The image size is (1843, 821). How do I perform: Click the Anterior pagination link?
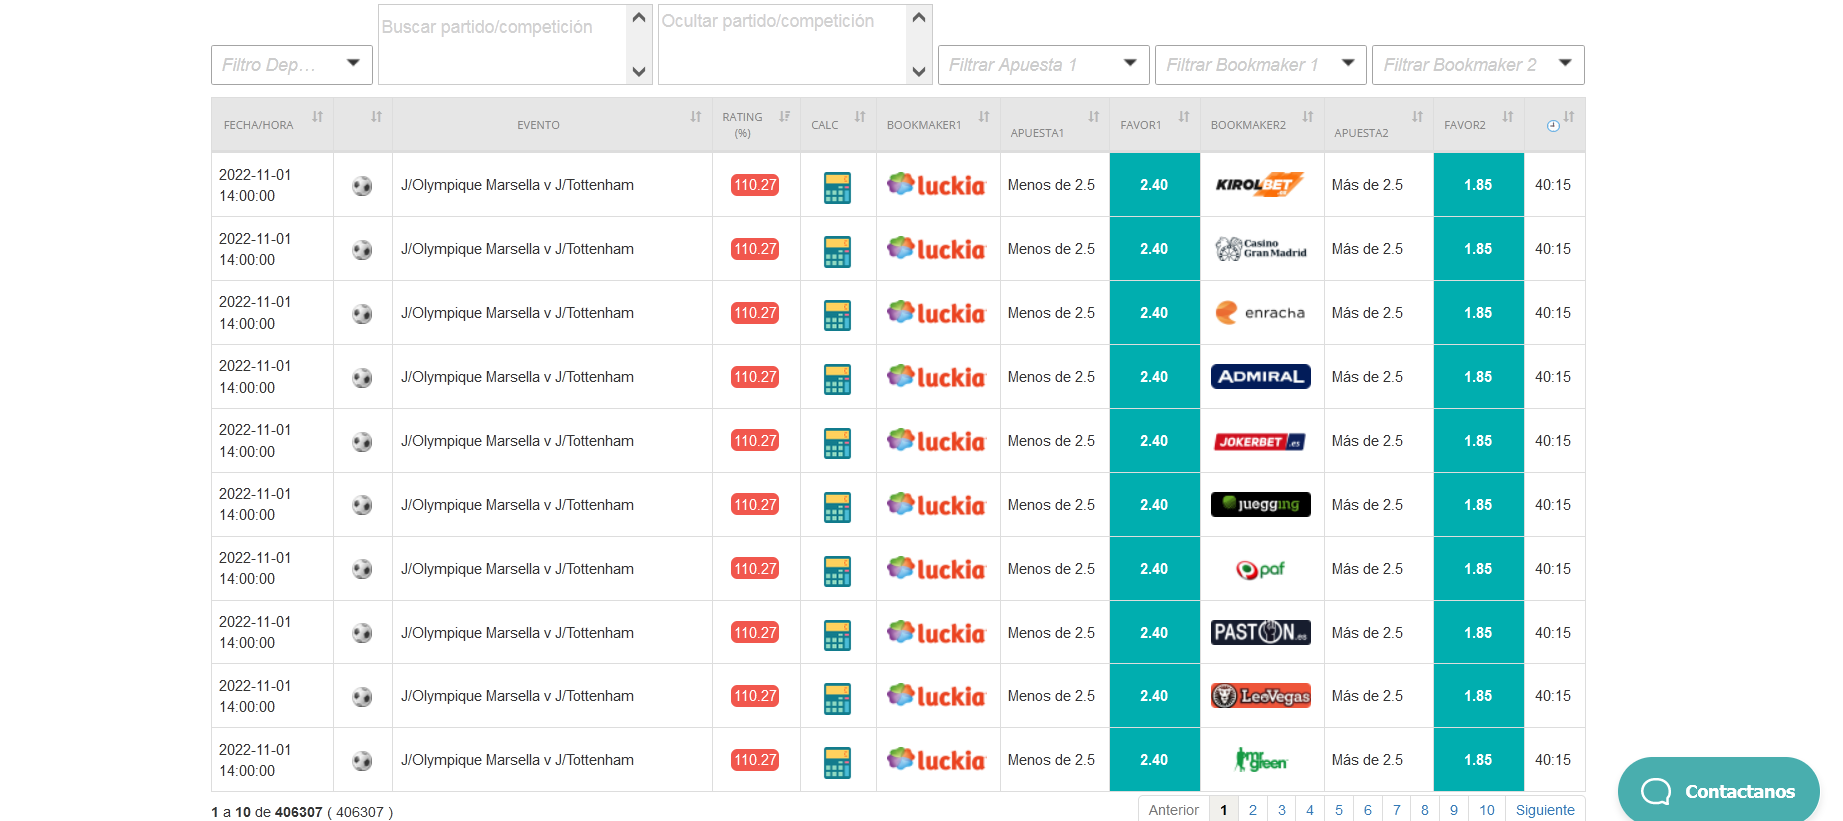click(1174, 809)
